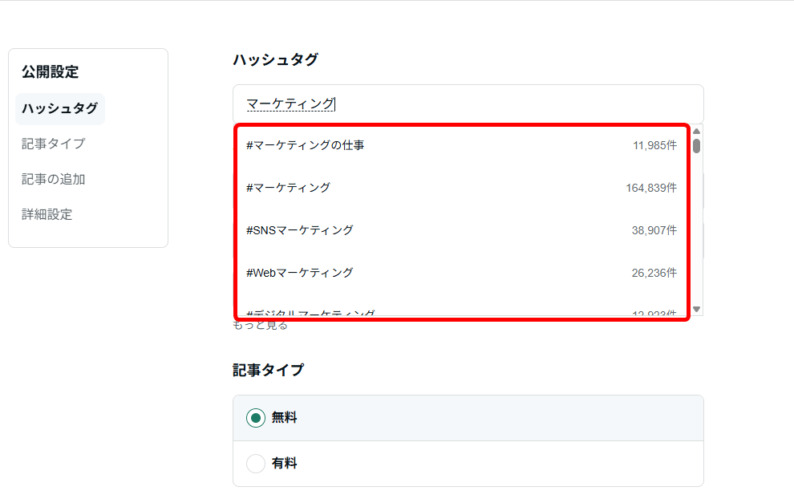This screenshot has height=499, width=794.
Task: Open ハッシュタグ in the sidebar
Action: [x=60, y=108]
